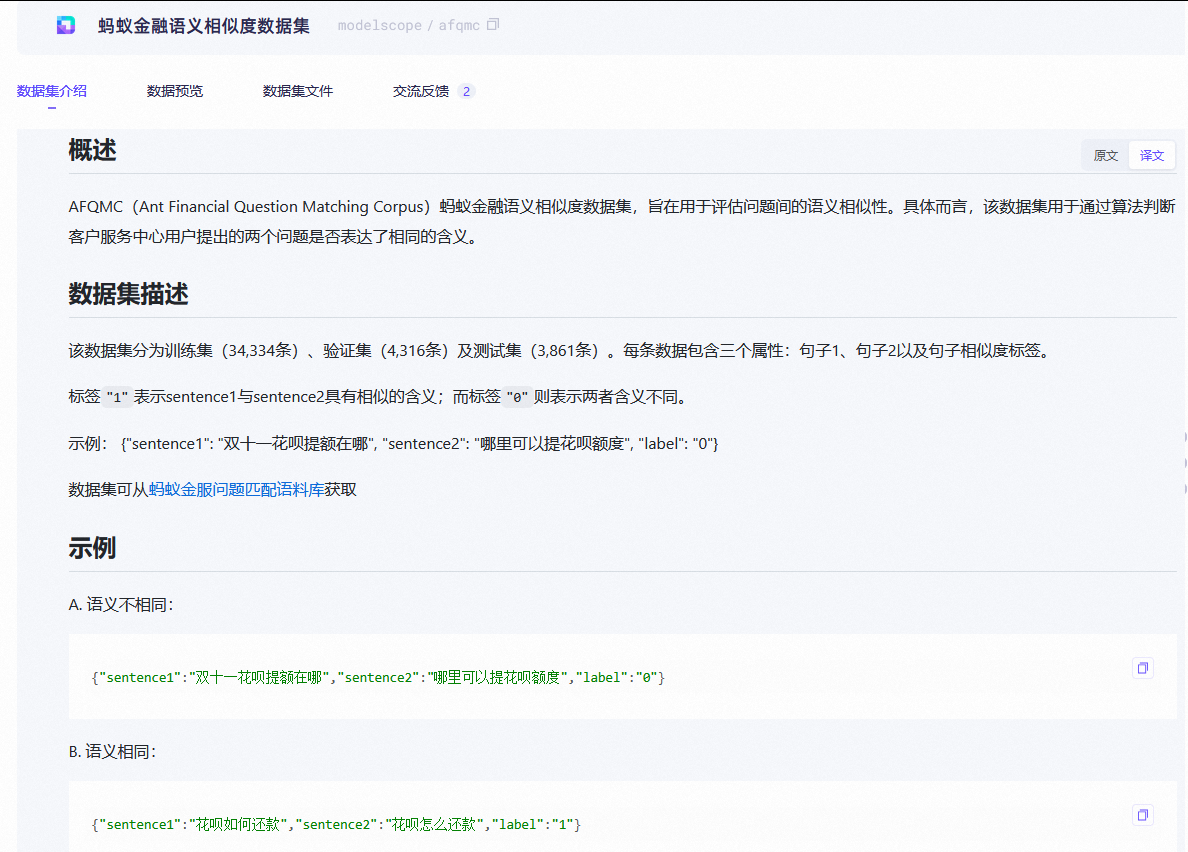This screenshot has height=852, width=1188.
Task: Click the dataset logo icon beside the title
Action: 66,25
